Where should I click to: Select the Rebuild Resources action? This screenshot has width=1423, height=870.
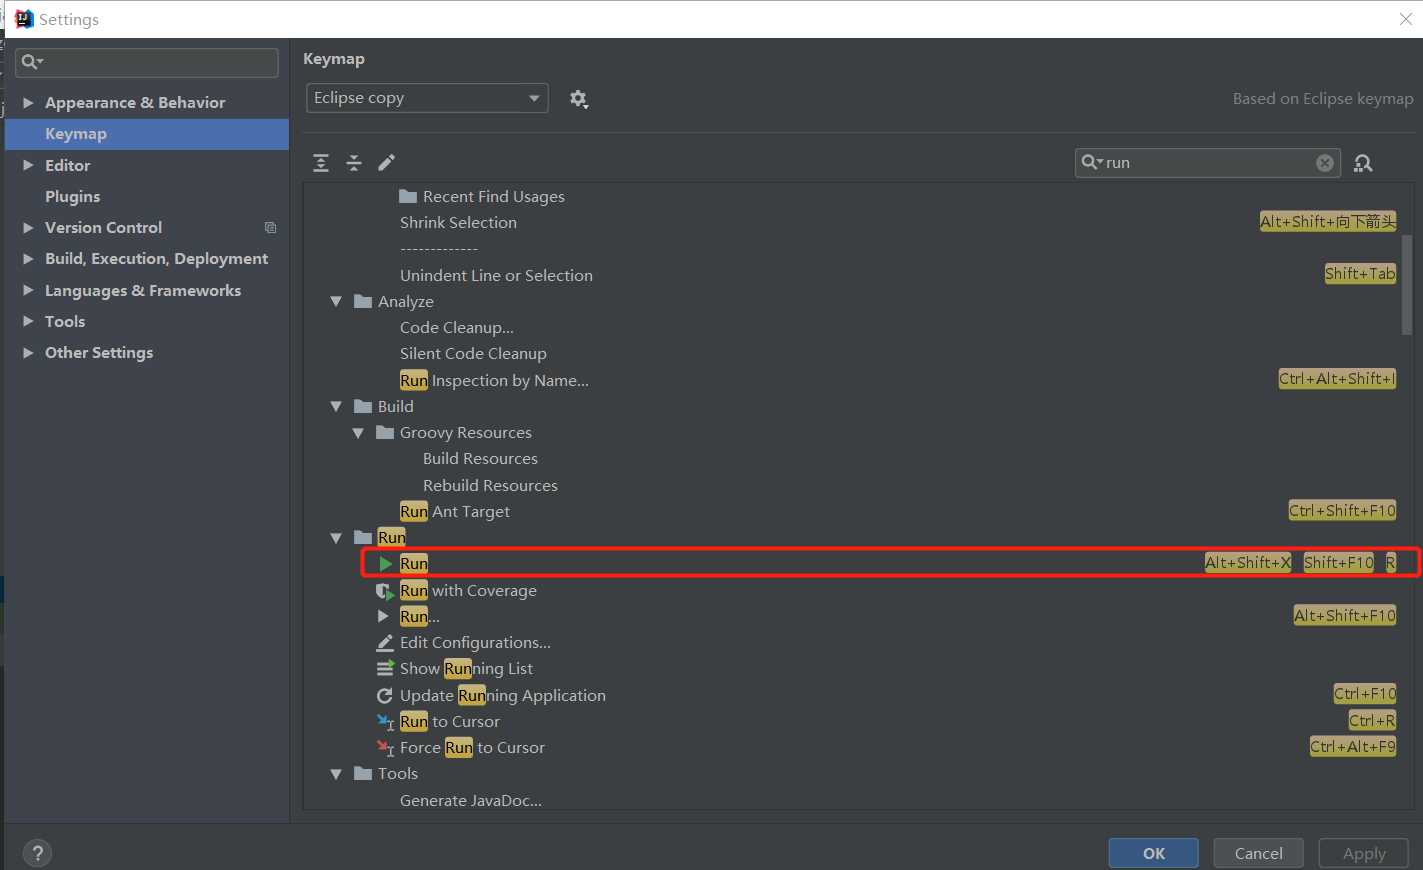[490, 485]
